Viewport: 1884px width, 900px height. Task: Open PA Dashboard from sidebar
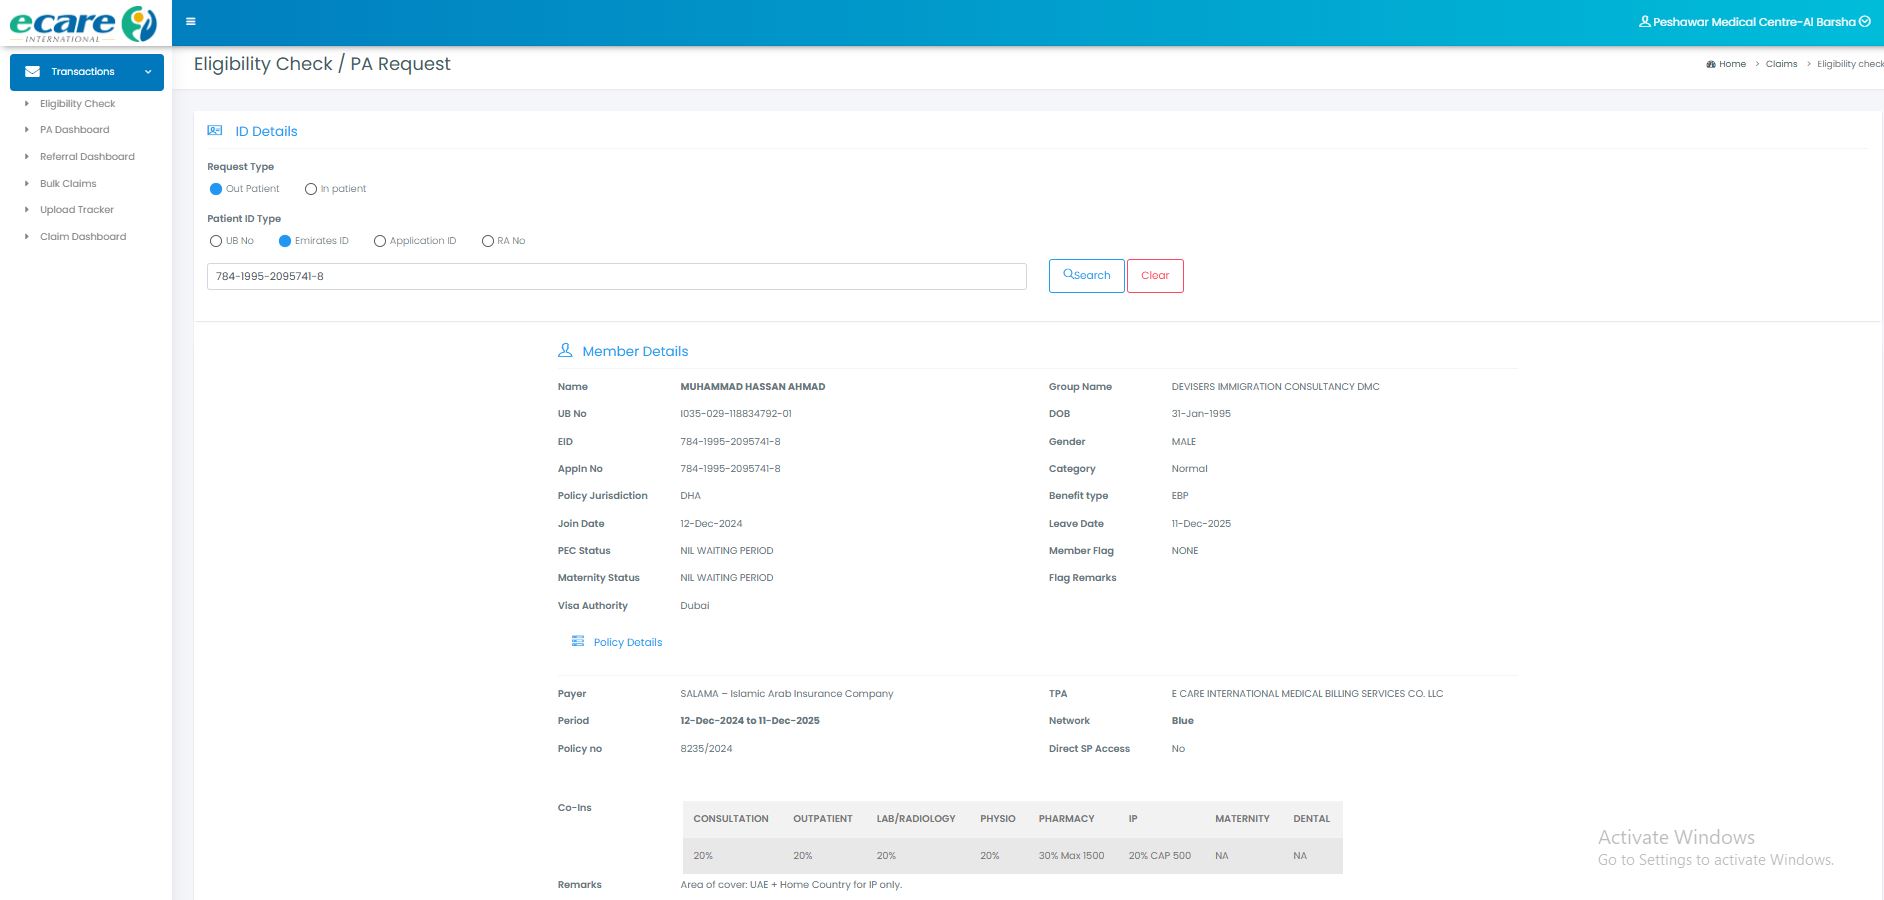[x=74, y=130]
